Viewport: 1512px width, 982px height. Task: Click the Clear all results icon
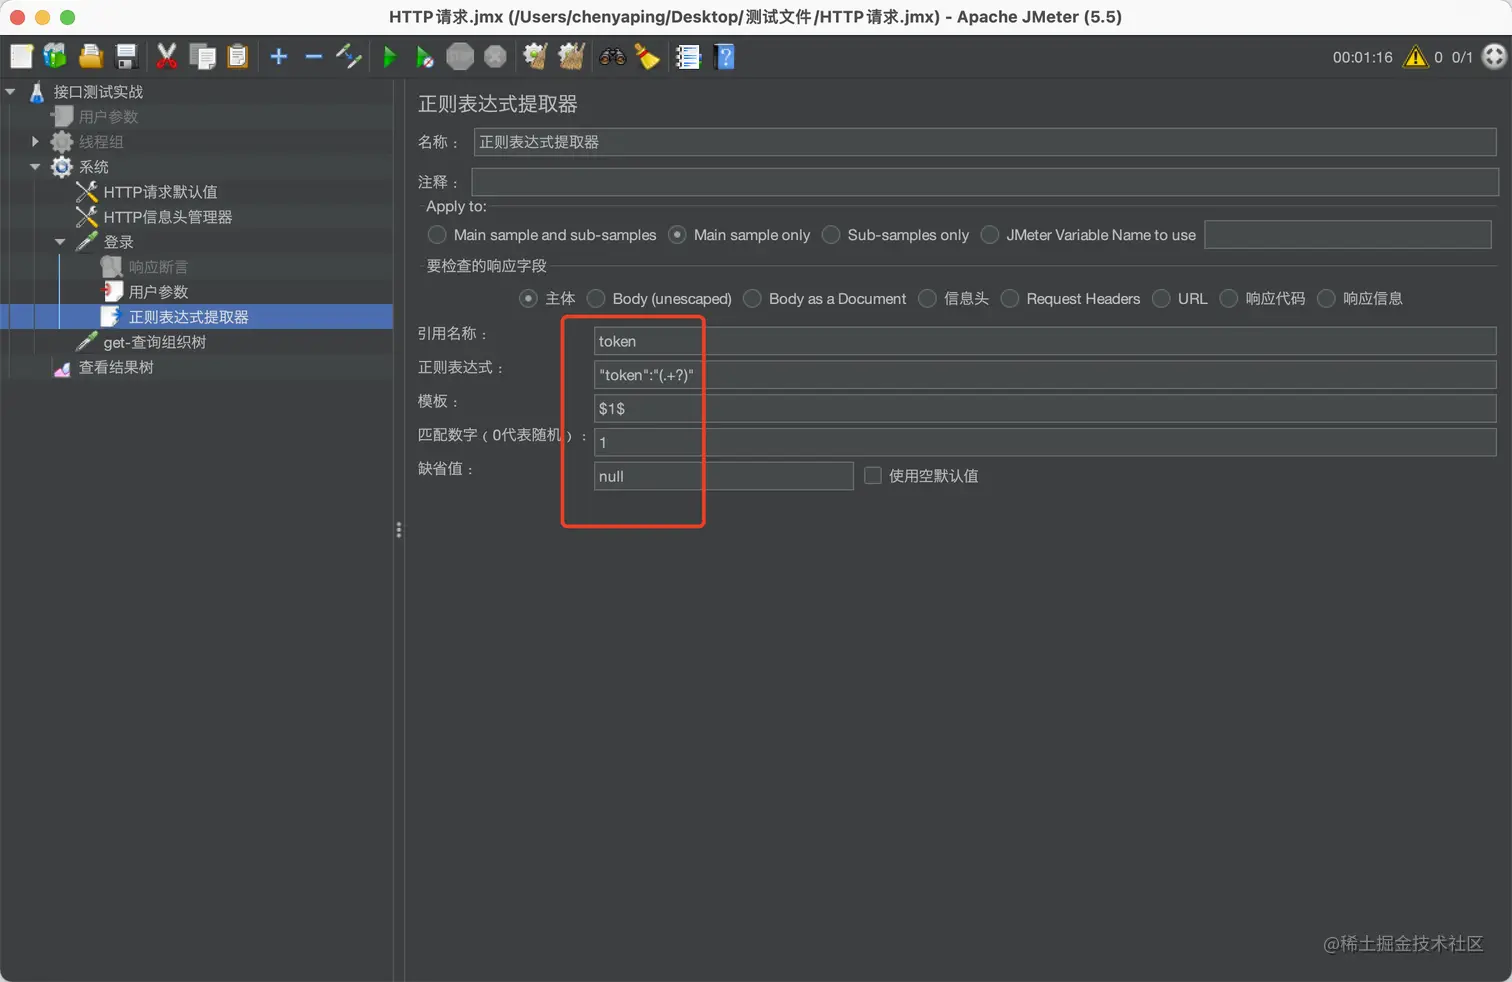(571, 57)
